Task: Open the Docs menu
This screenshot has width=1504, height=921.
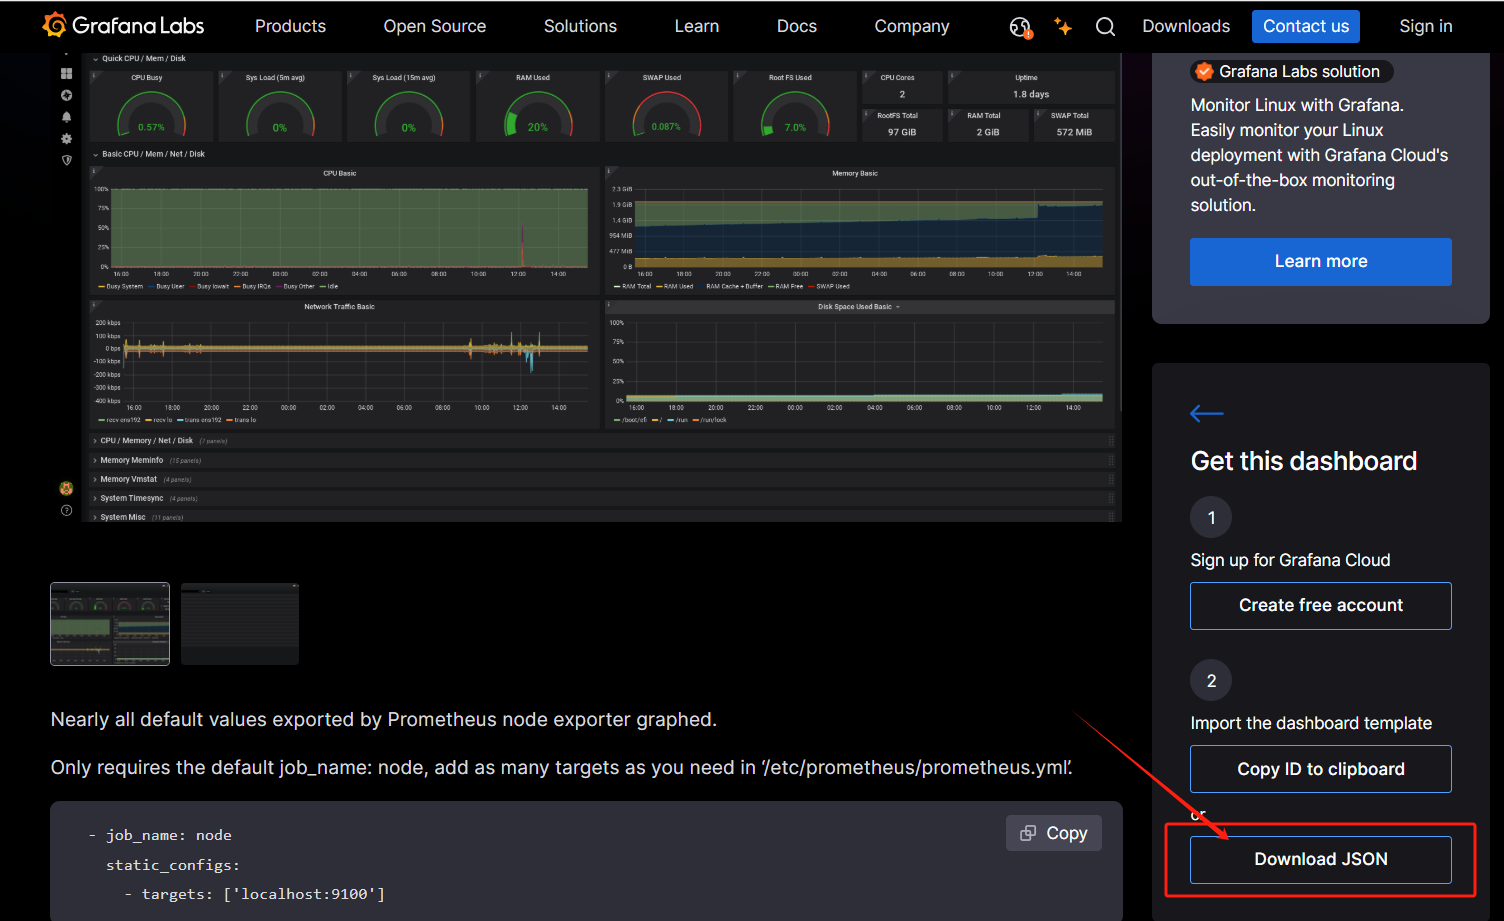Action: click(x=797, y=26)
